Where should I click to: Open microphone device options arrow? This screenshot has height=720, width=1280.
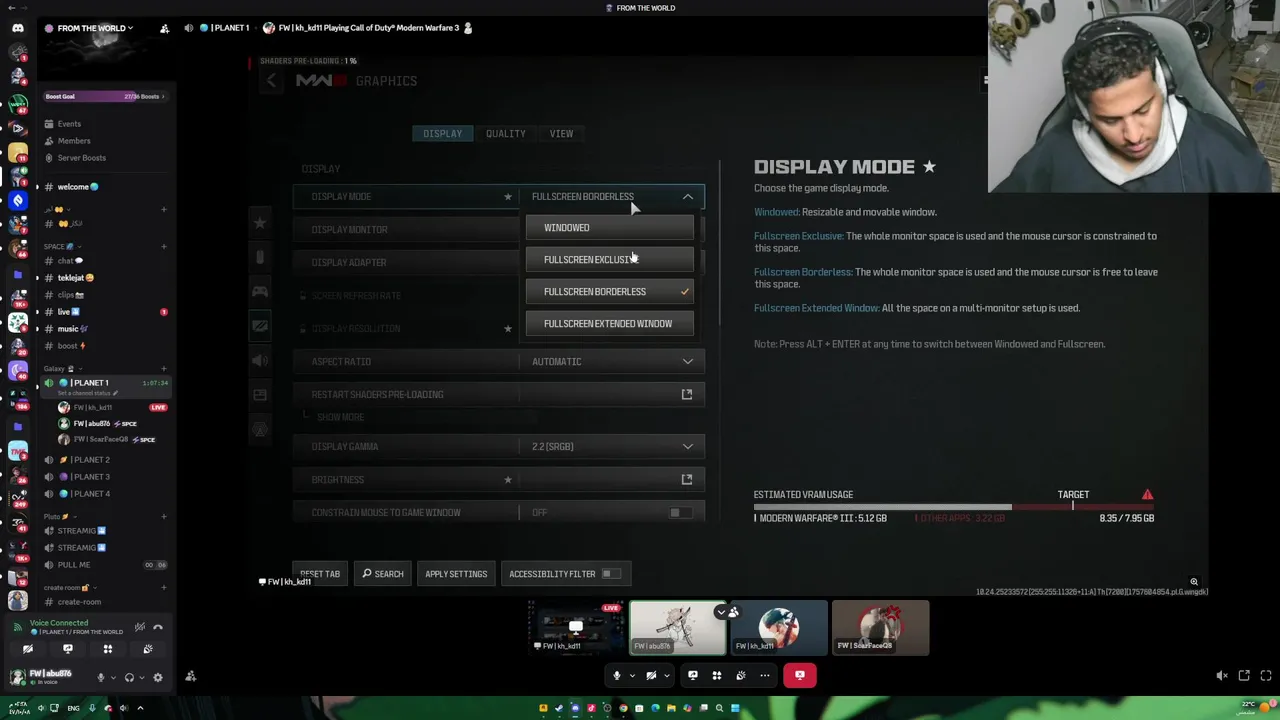(x=632, y=676)
